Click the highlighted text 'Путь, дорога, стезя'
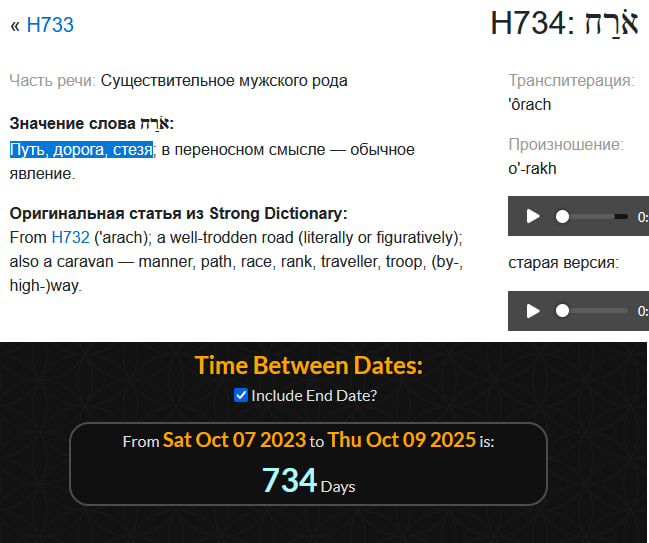 82,150
